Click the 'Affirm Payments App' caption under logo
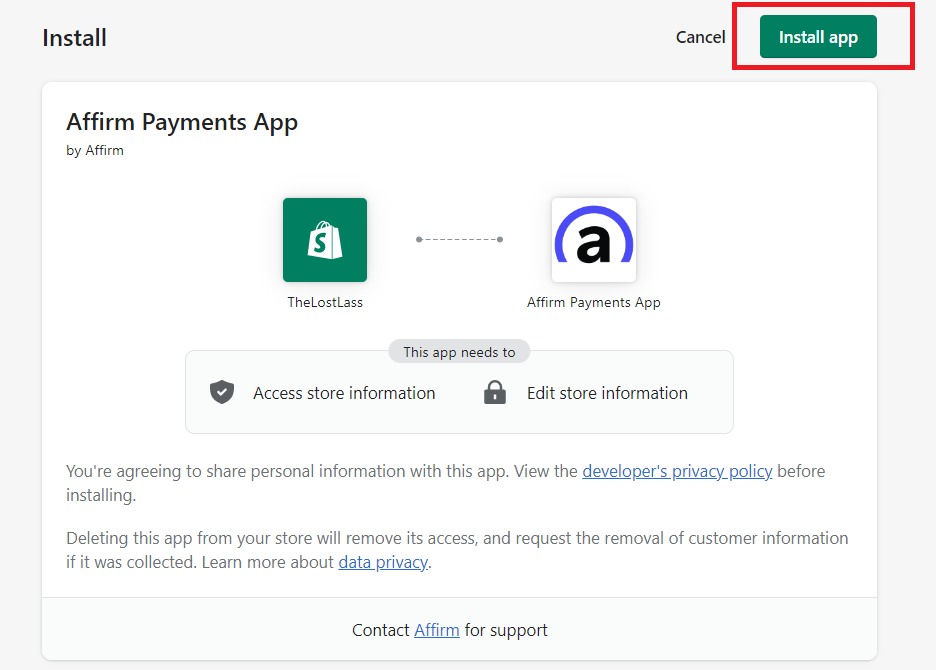Viewport: 936px width, 670px height. tap(593, 302)
